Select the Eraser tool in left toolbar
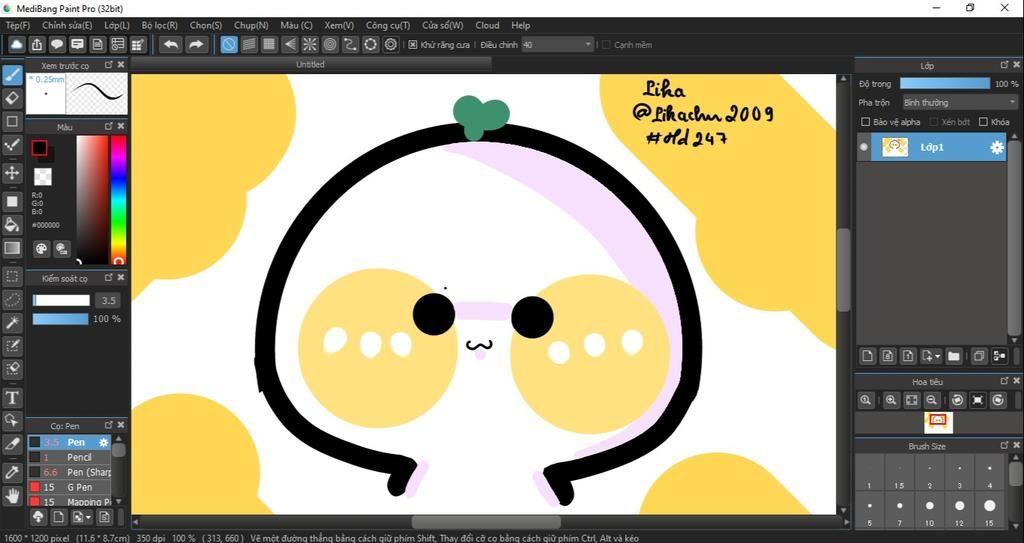Screen dimensions: 1024x543 point(12,98)
